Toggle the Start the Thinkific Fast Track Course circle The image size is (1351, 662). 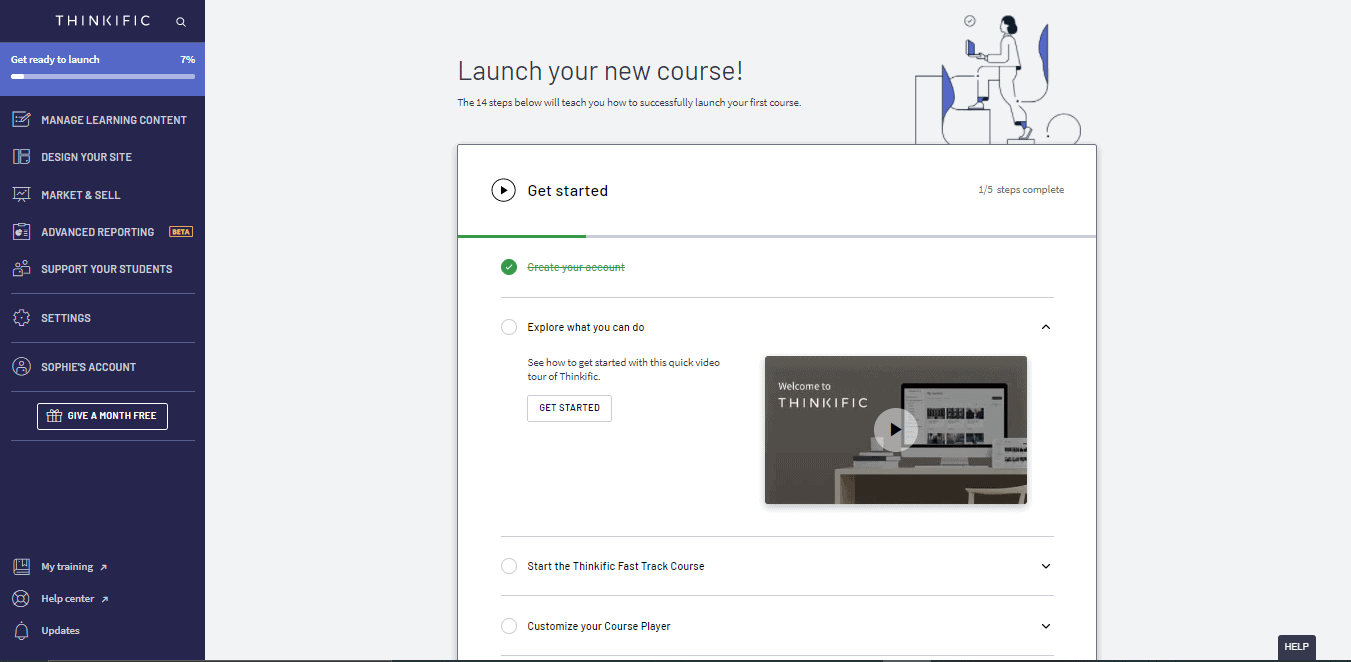click(509, 566)
